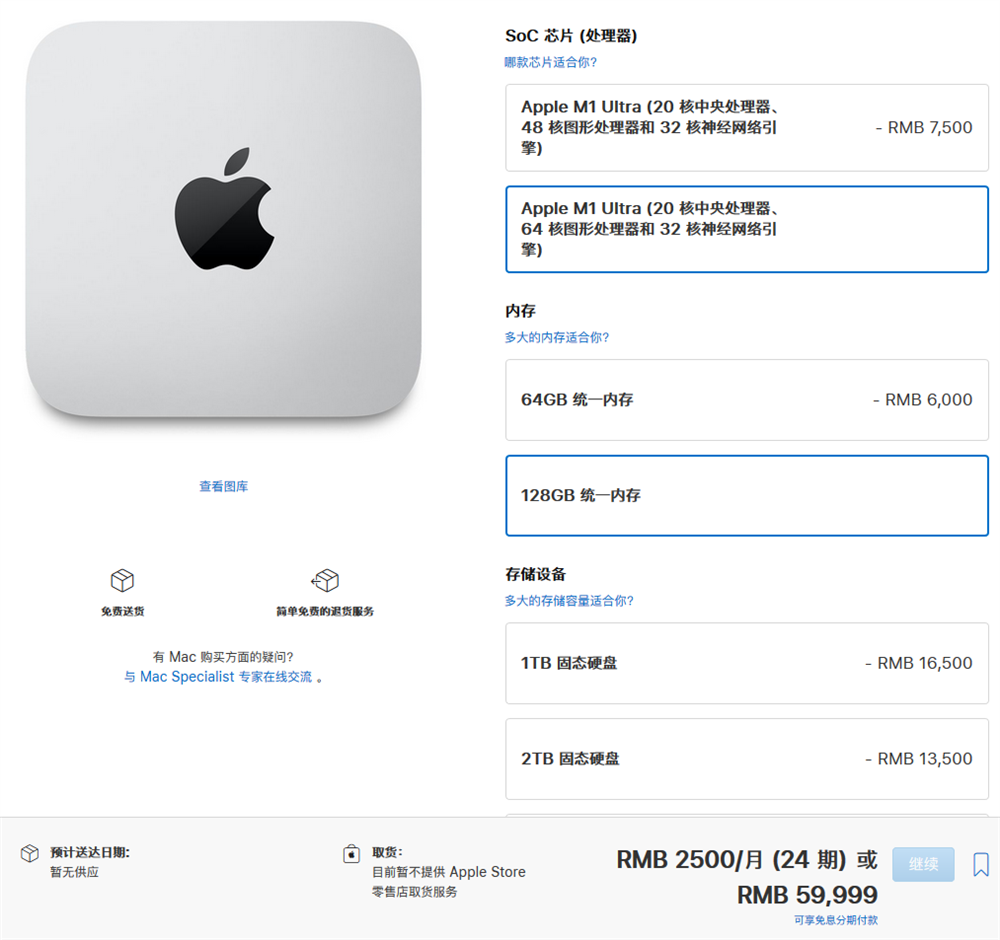
Task: Select the 1TB SSD storage option
Action: (x=747, y=663)
